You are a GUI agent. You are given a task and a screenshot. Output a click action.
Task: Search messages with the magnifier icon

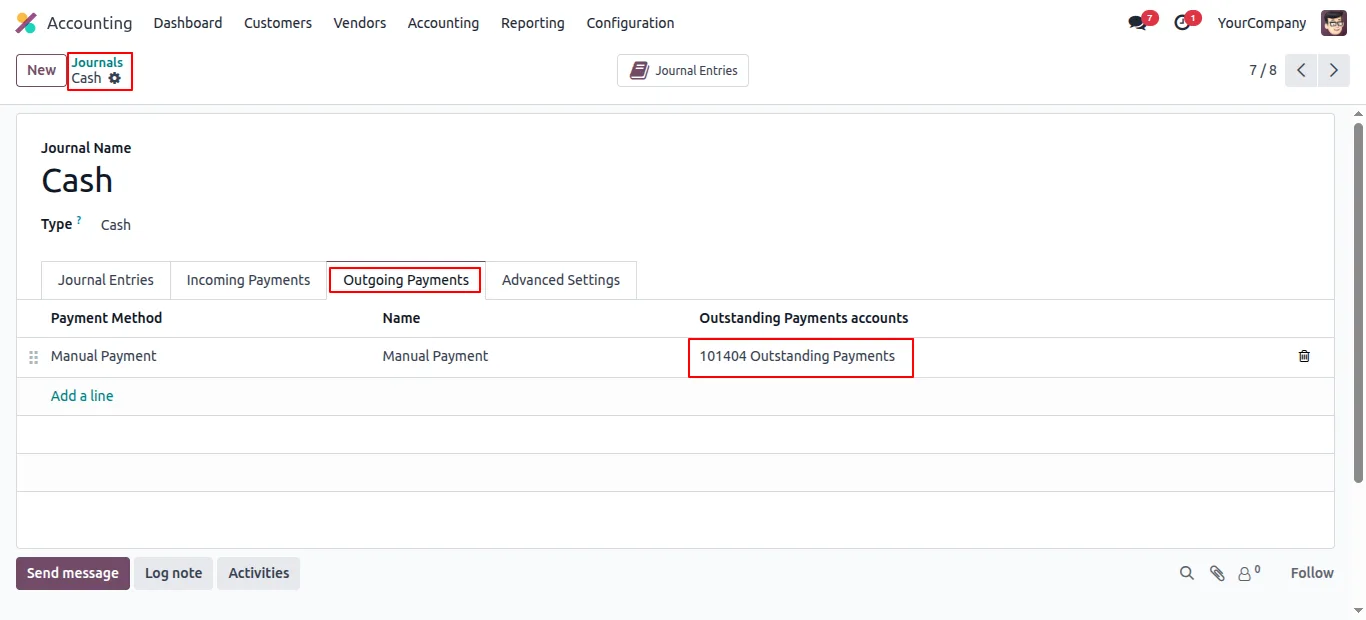(x=1187, y=573)
